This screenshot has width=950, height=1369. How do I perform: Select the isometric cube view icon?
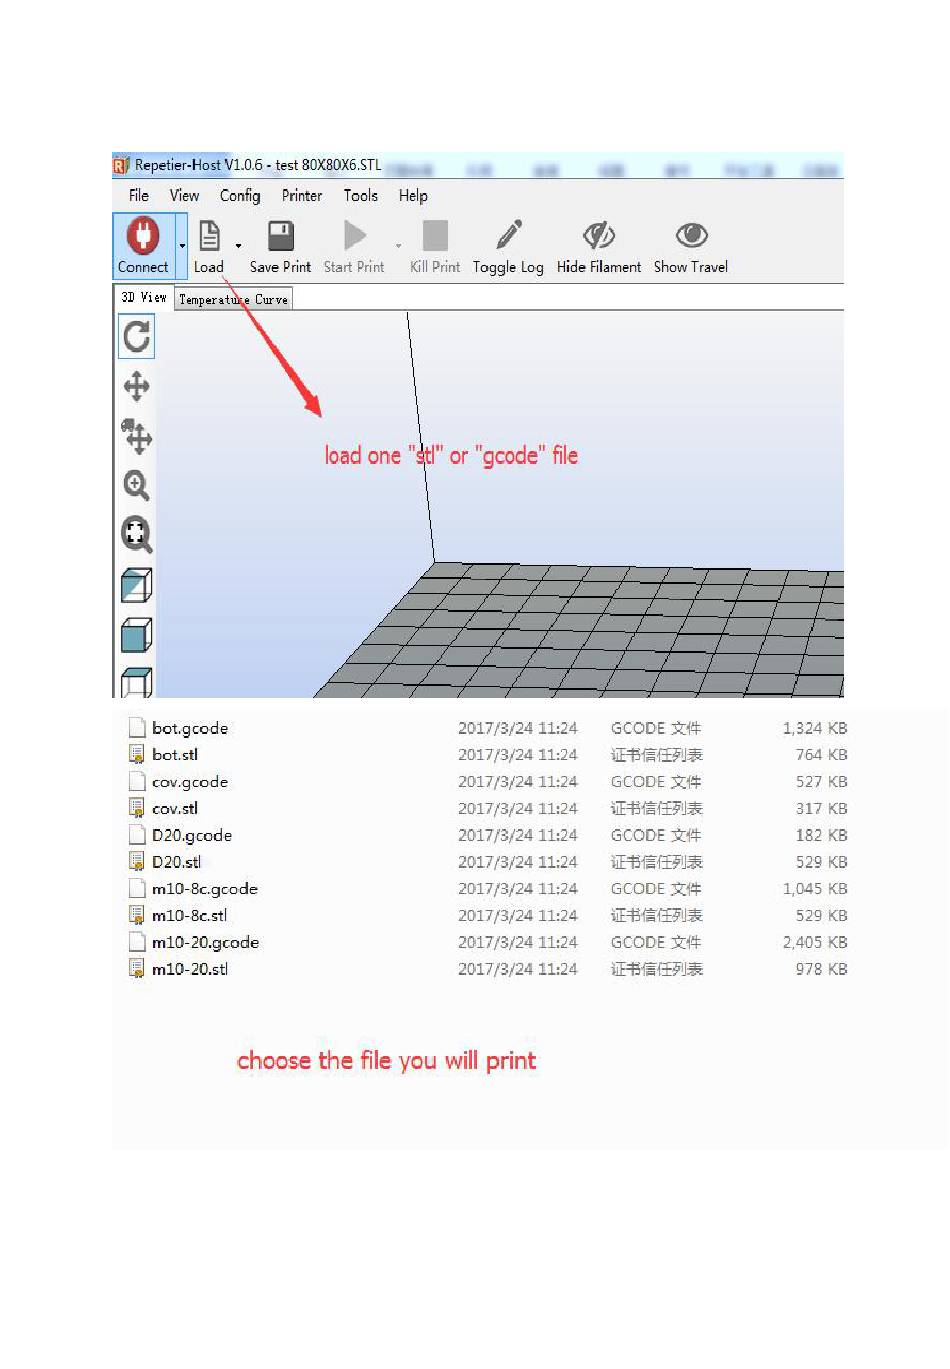(x=136, y=585)
